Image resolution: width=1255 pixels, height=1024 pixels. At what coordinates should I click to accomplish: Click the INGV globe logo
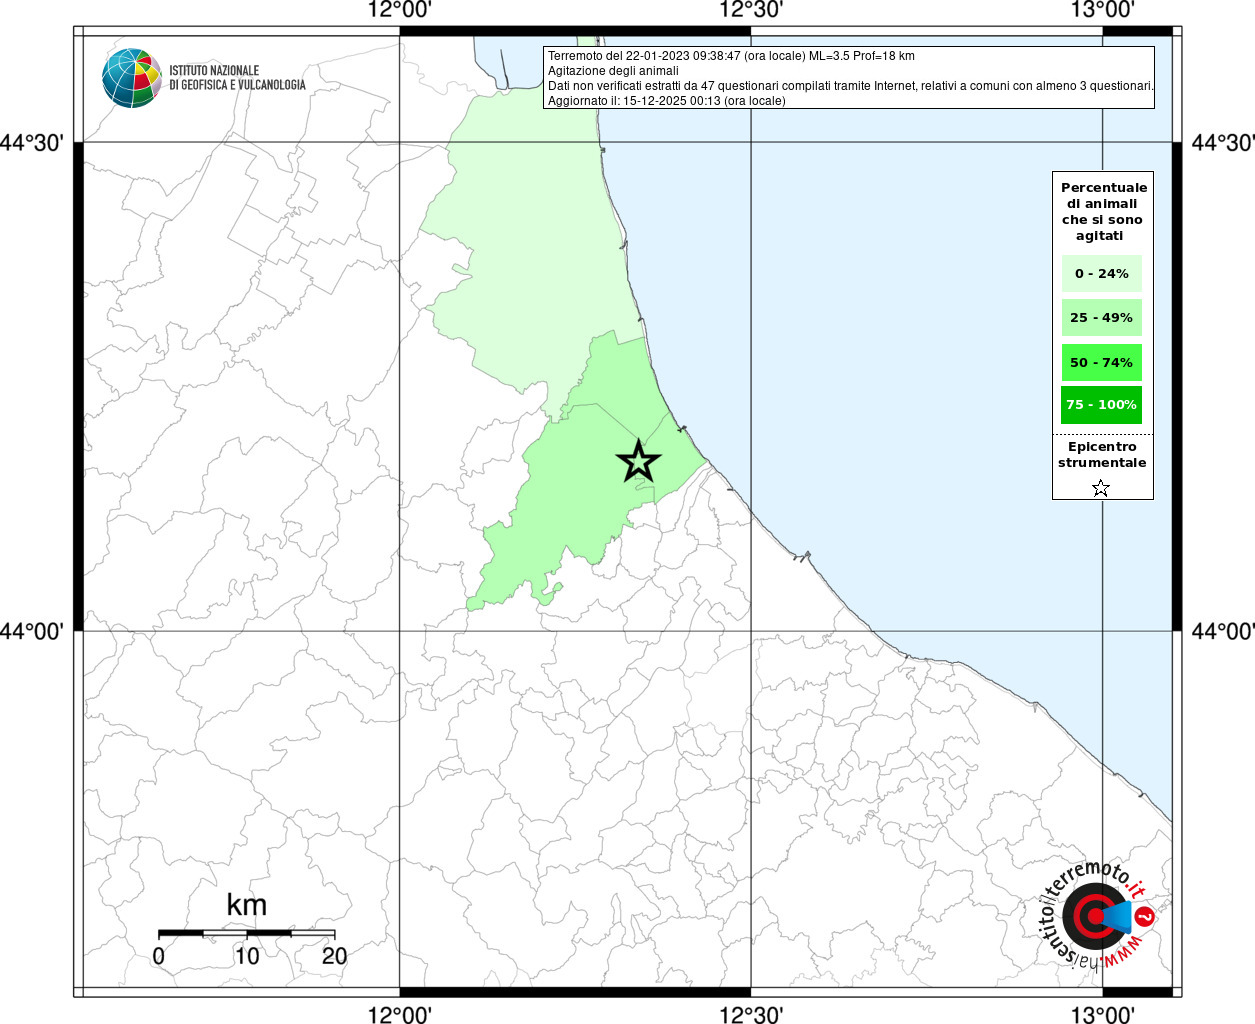pyautogui.click(x=131, y=78)
